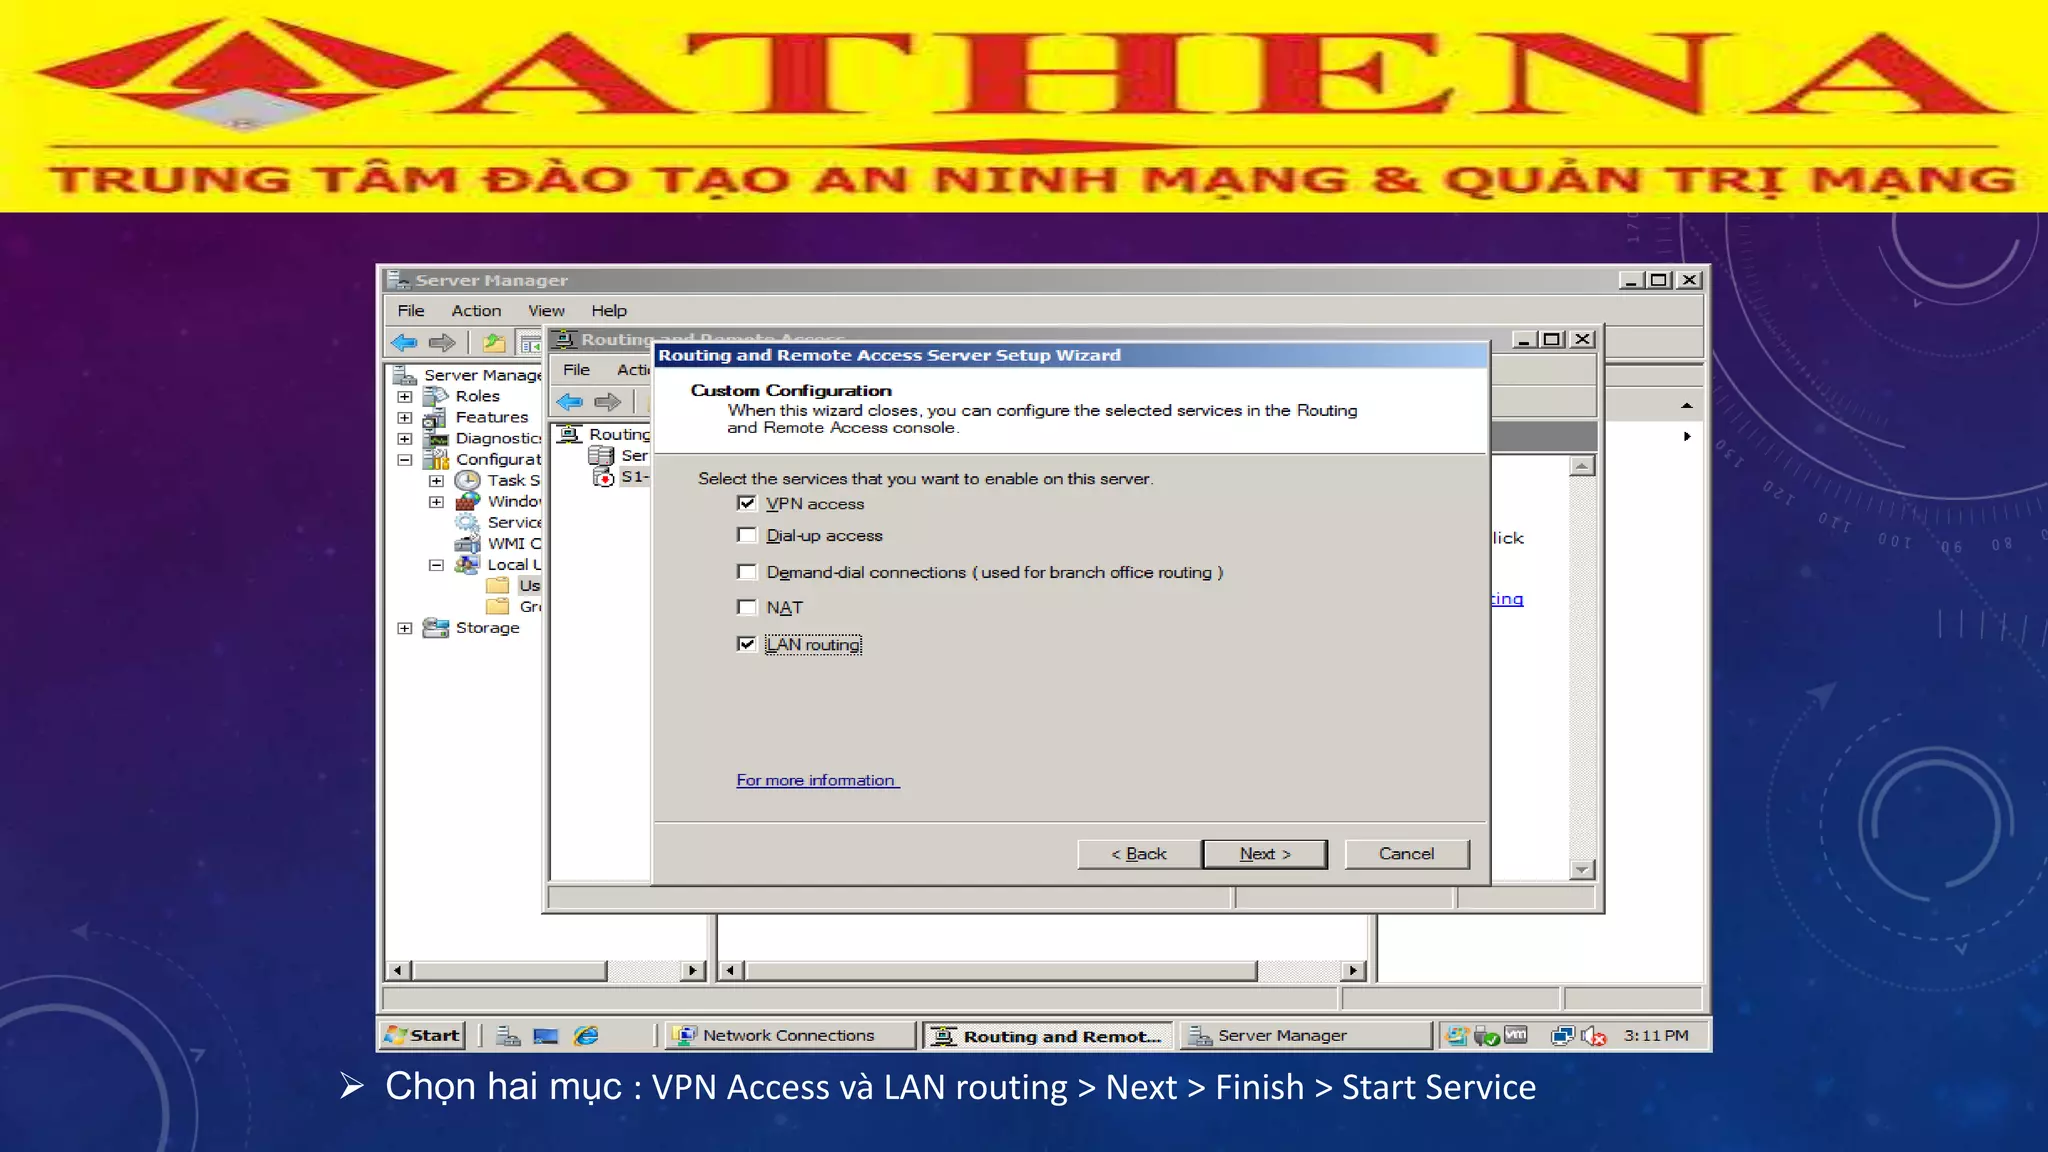Open Server Manager's Action menu

[476, 311]
